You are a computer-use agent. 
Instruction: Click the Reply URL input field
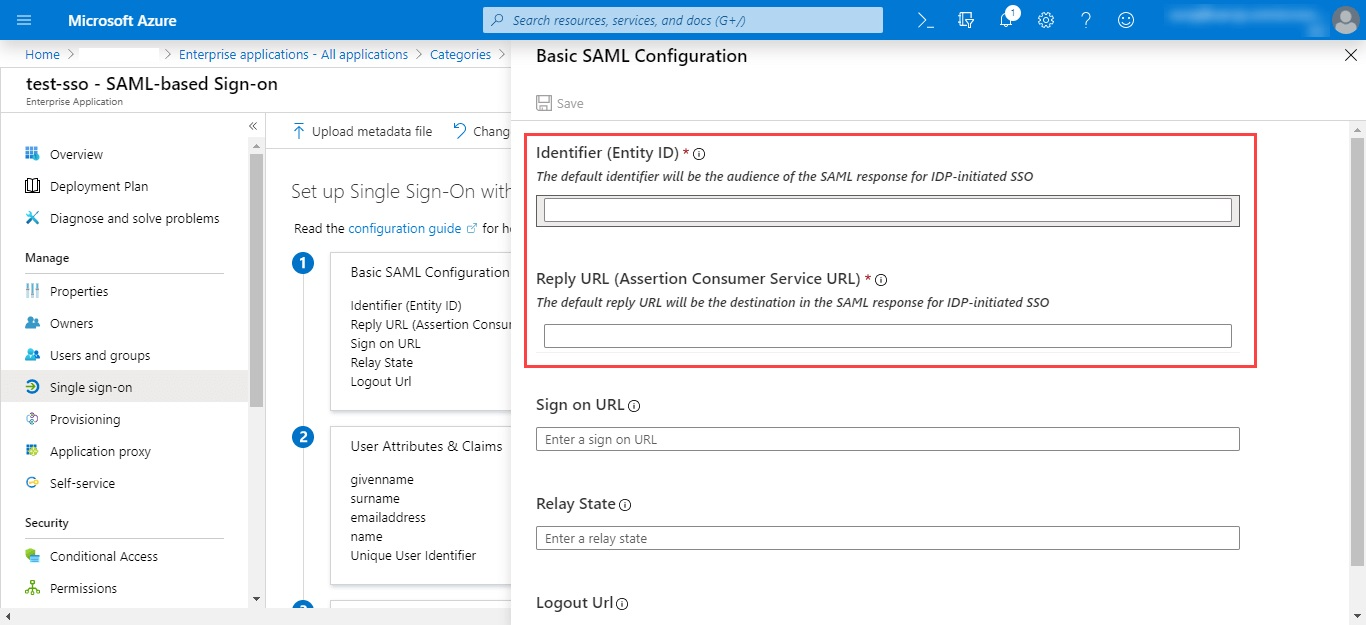pos(888,336)
